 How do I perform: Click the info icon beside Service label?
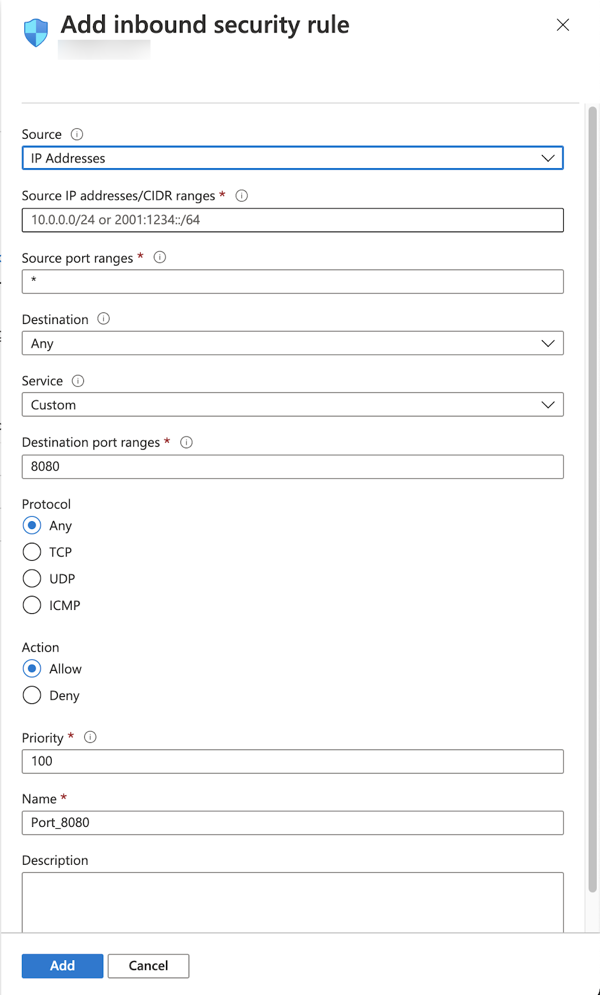(x=78, y=381)
